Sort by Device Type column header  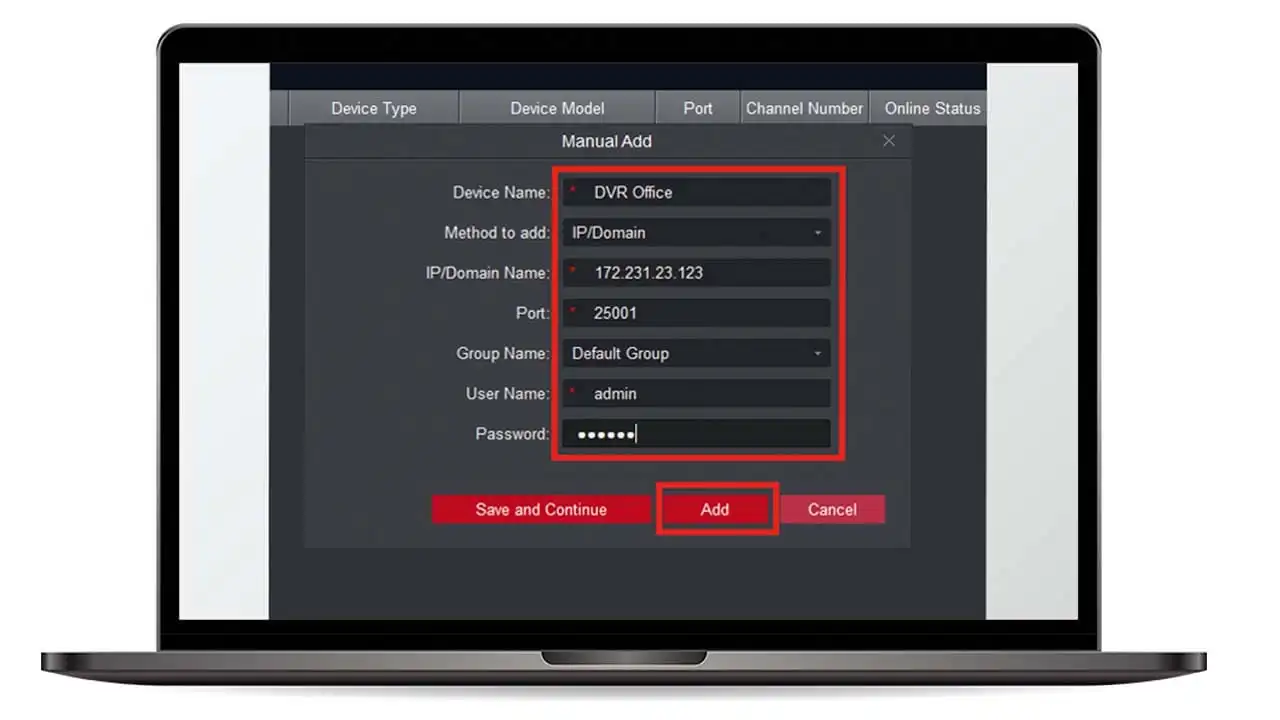point(373,108)
